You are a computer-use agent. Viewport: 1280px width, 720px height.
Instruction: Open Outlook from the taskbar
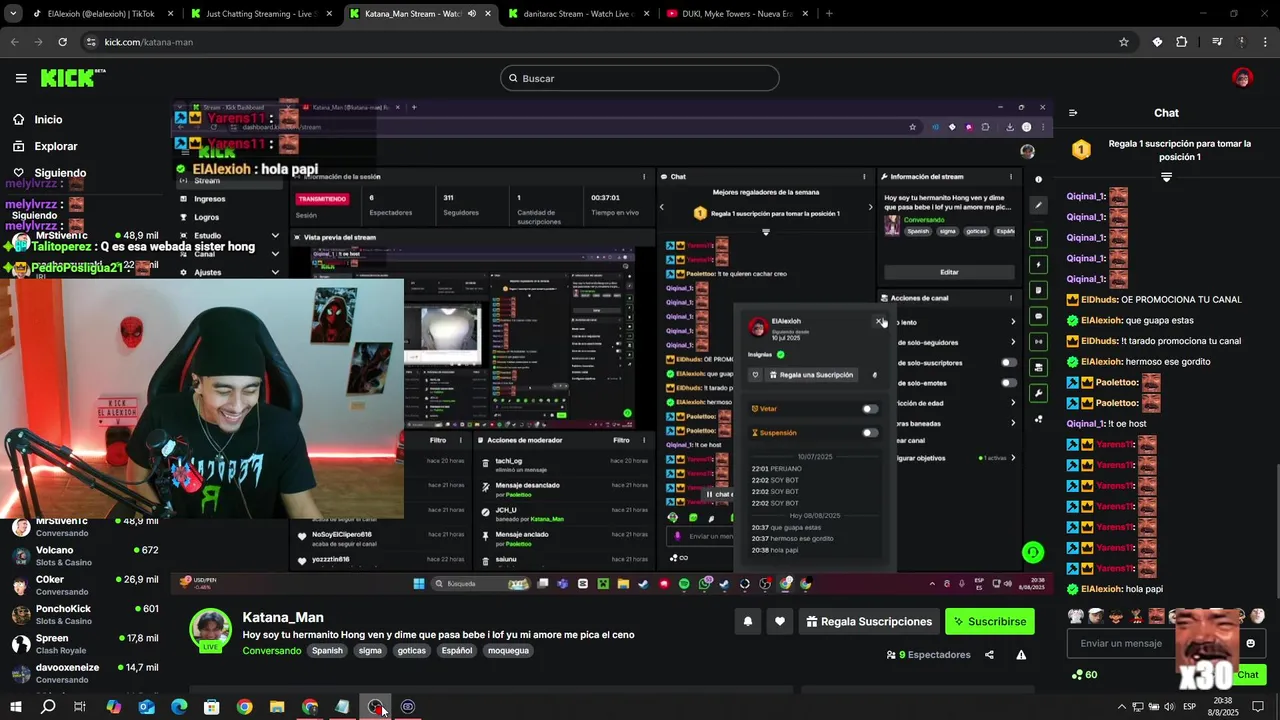[147, 707]
